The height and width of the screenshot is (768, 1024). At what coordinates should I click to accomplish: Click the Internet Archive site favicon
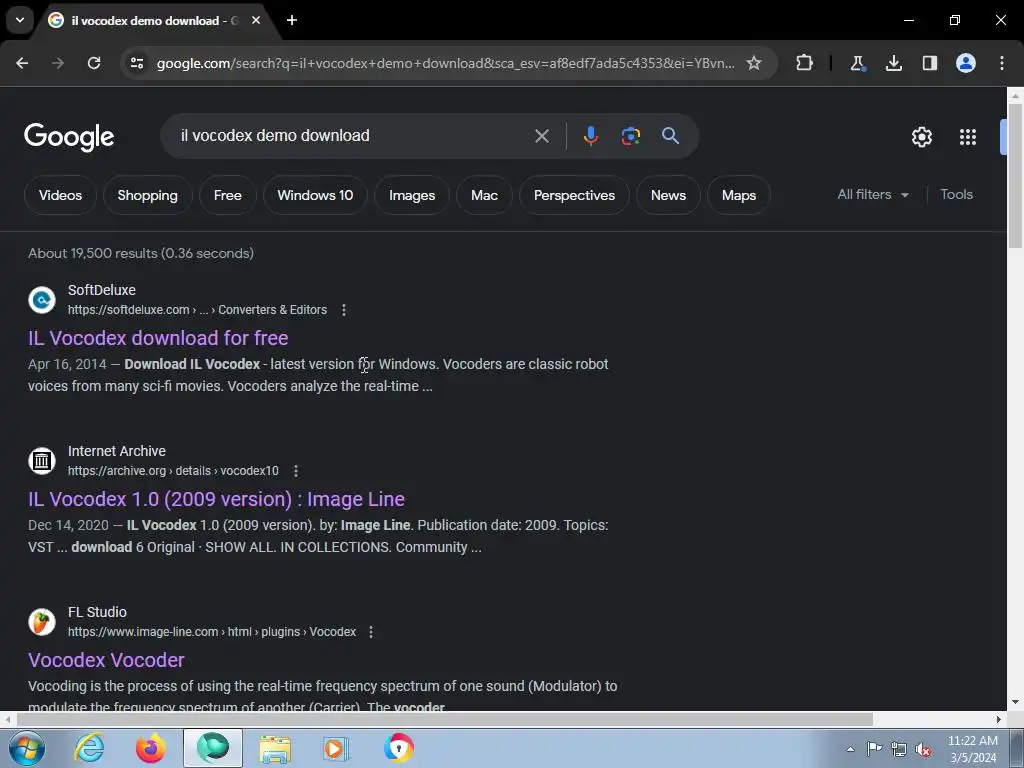pyautogui.click(x=42, y=460)
